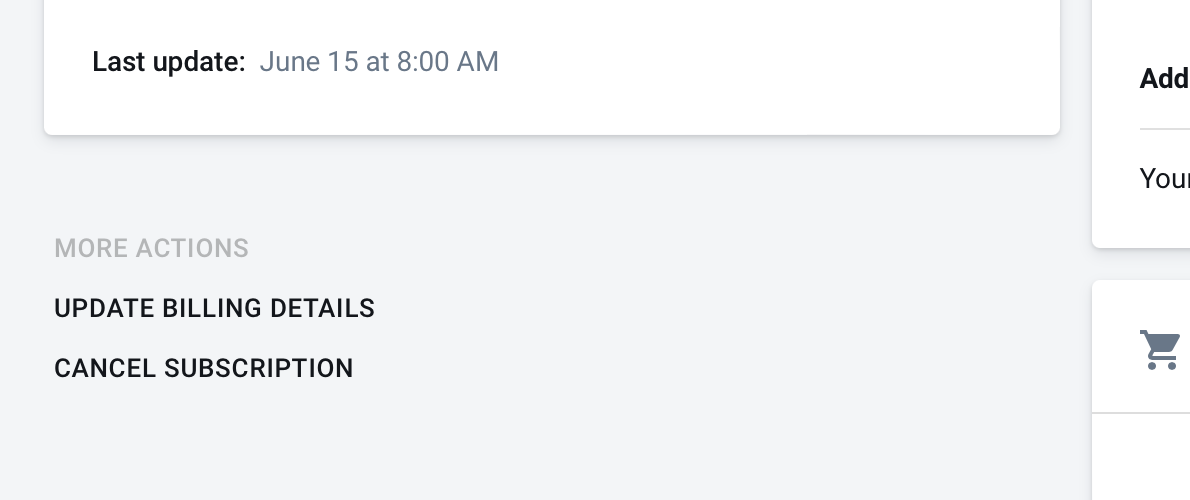Screen dimensions: 1190x500
Task: Click the divider line under the 'Add' heading
Action: click(1164, 129)
